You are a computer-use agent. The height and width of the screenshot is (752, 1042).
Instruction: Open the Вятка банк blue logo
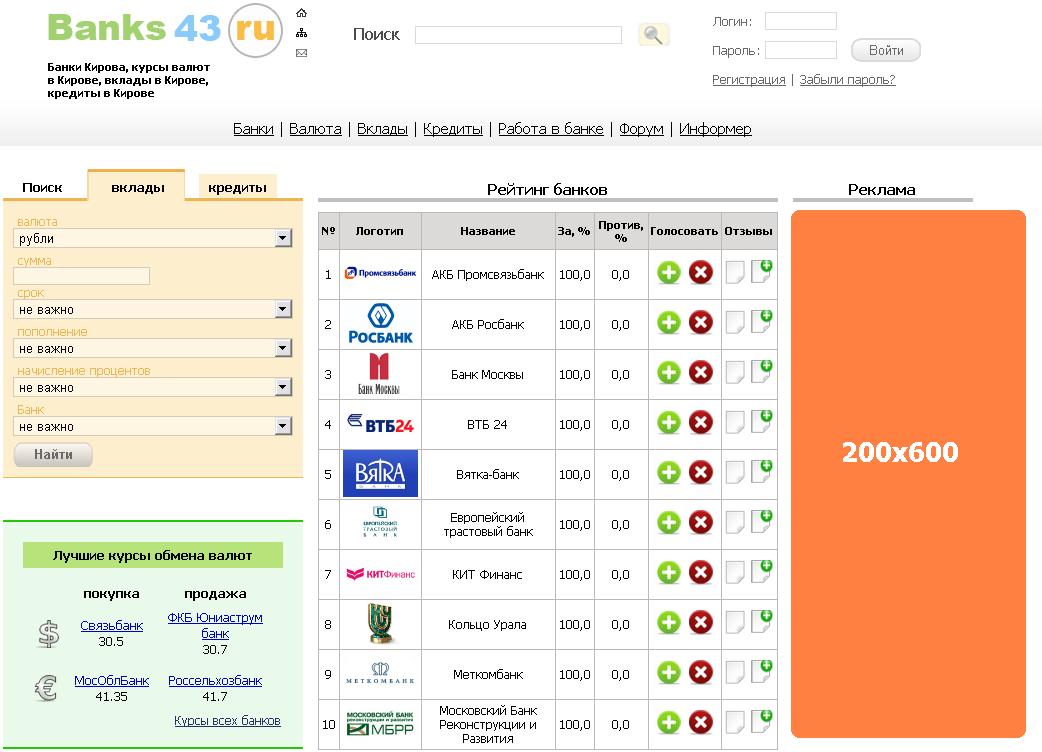pos(380,474)
